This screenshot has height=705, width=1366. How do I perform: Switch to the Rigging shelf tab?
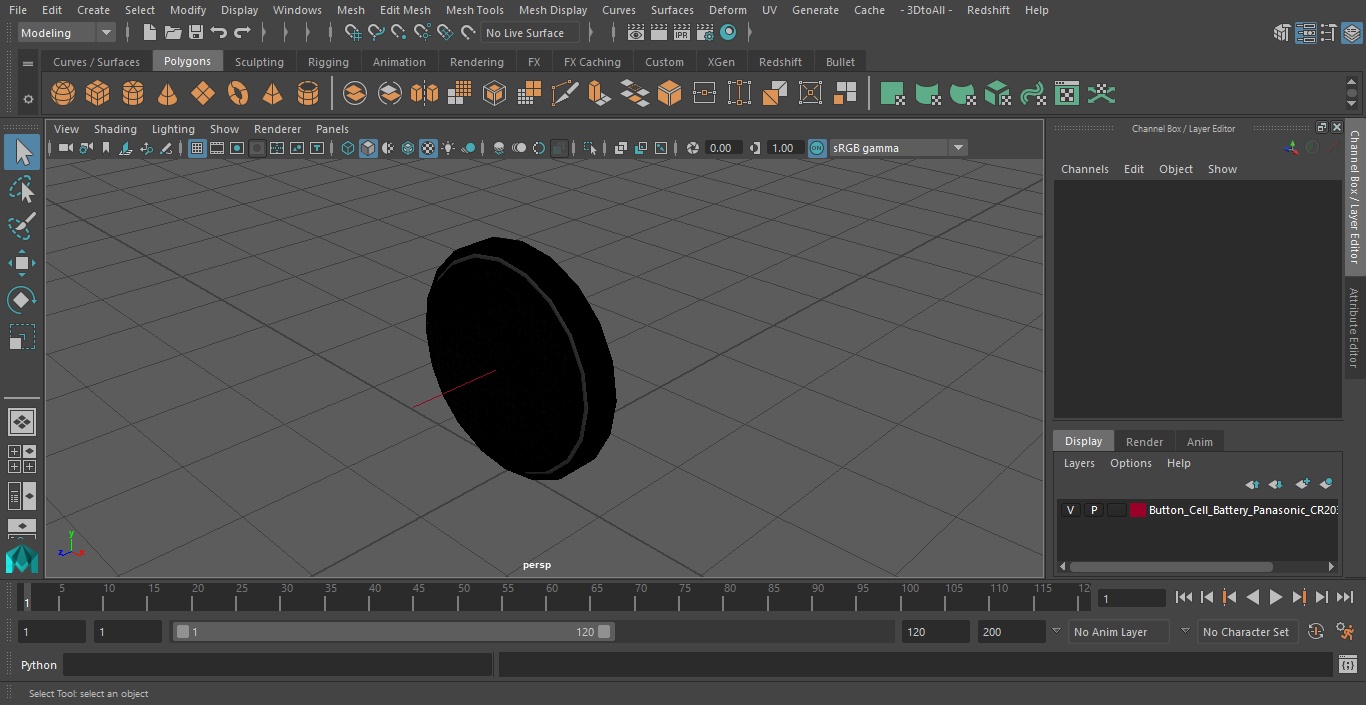pos(328,62)
